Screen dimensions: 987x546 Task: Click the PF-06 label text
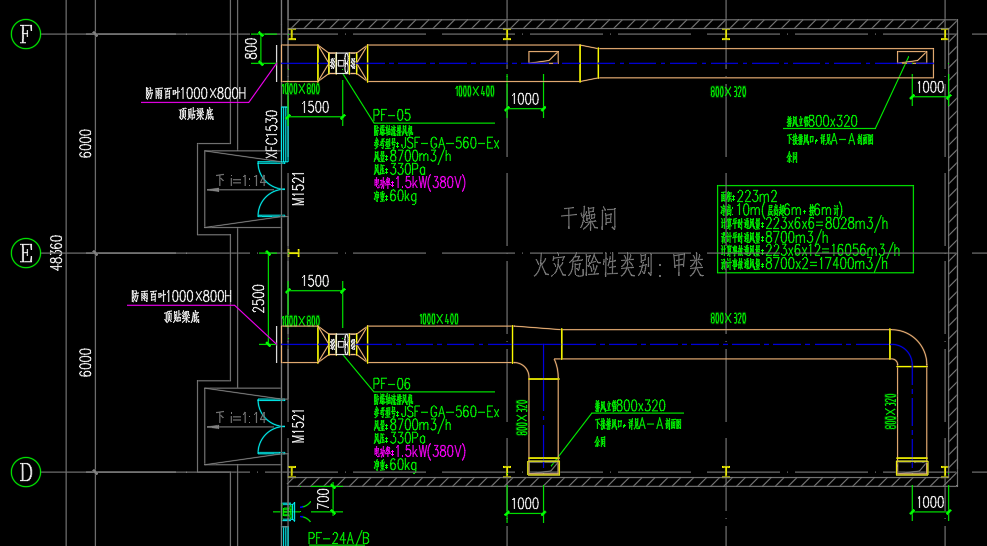click(391, 384)
